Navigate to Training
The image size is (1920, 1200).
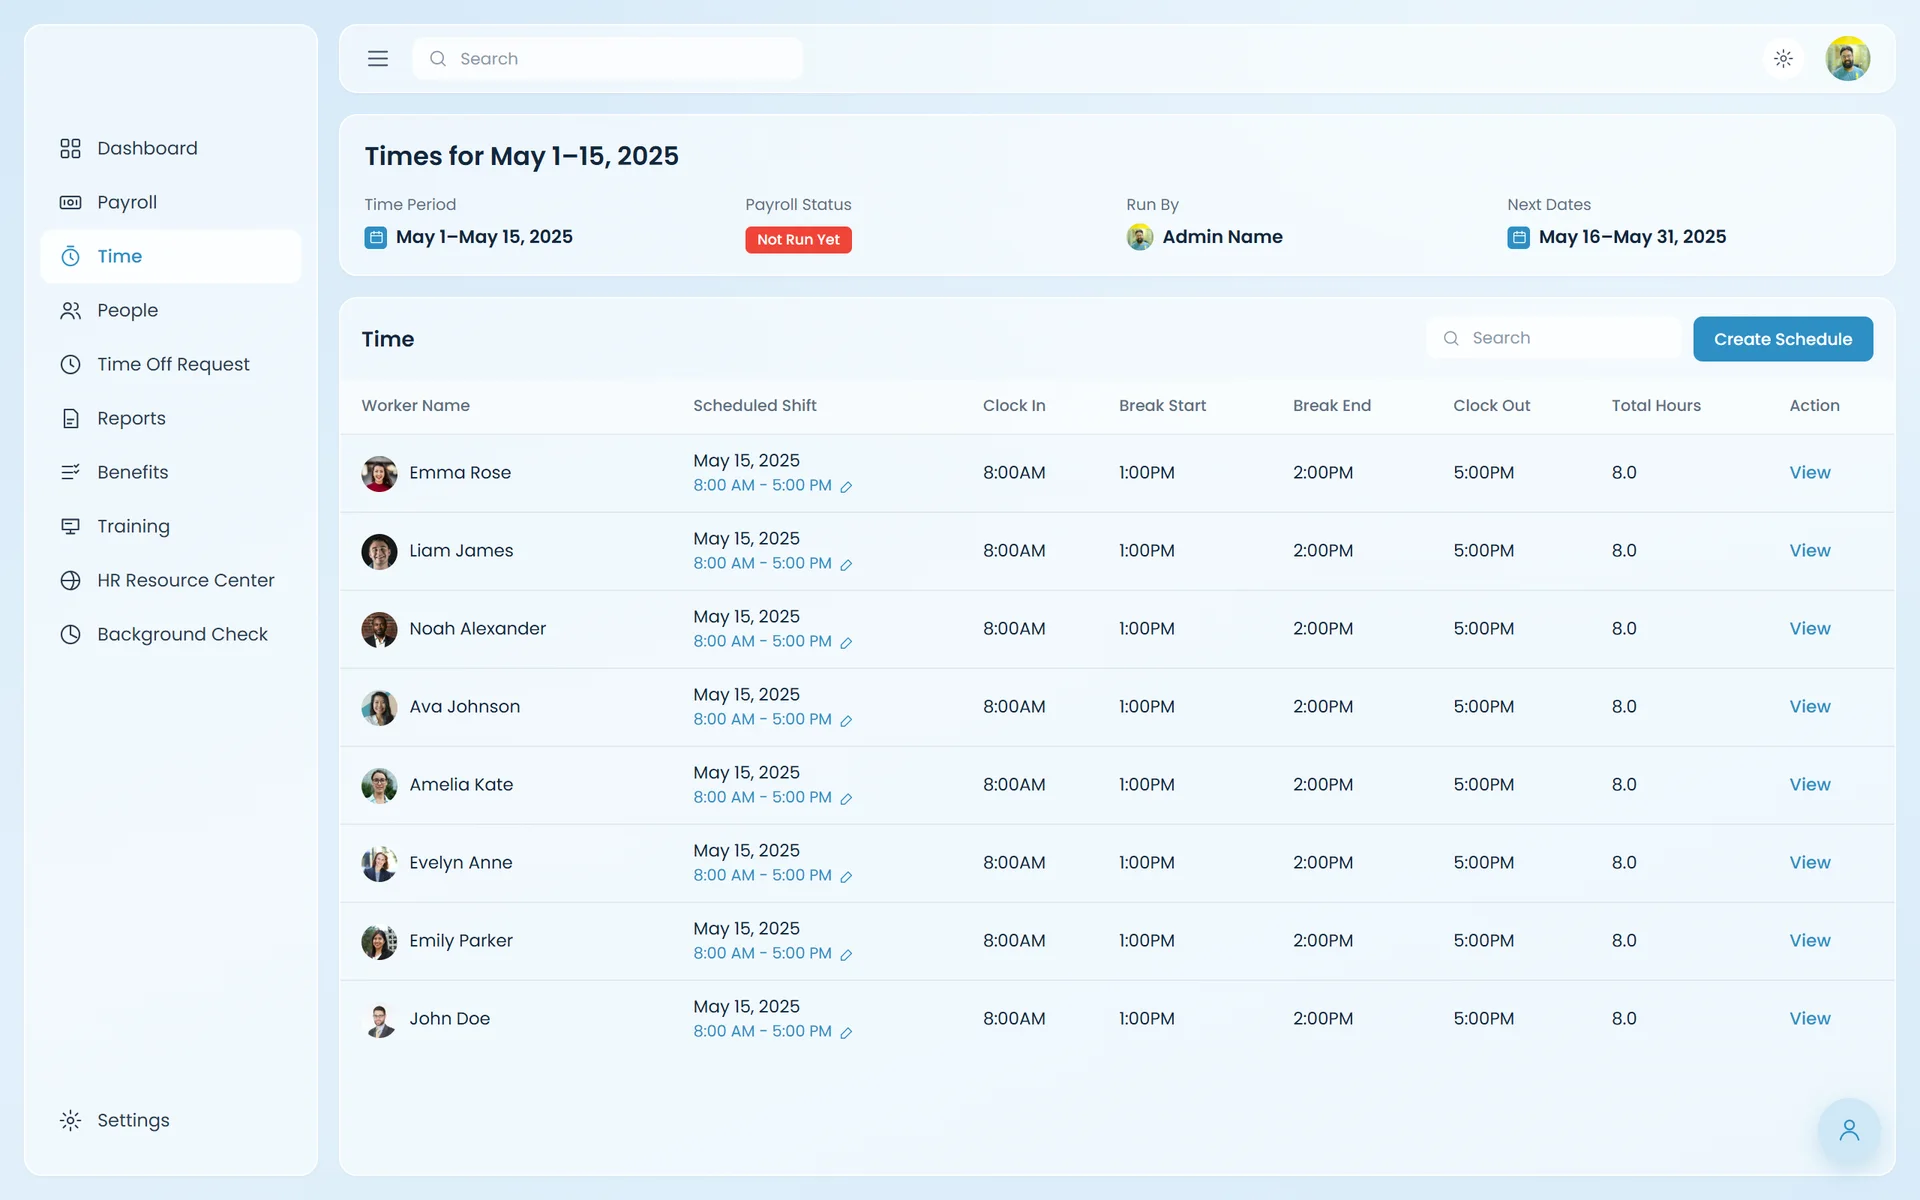[x=170, y=527]
